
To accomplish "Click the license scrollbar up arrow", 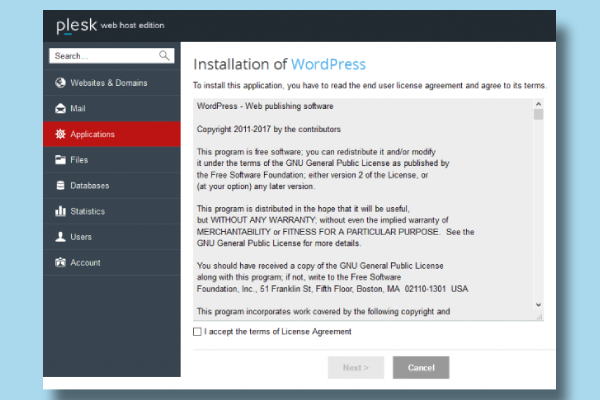I will (x=539, y=102).
